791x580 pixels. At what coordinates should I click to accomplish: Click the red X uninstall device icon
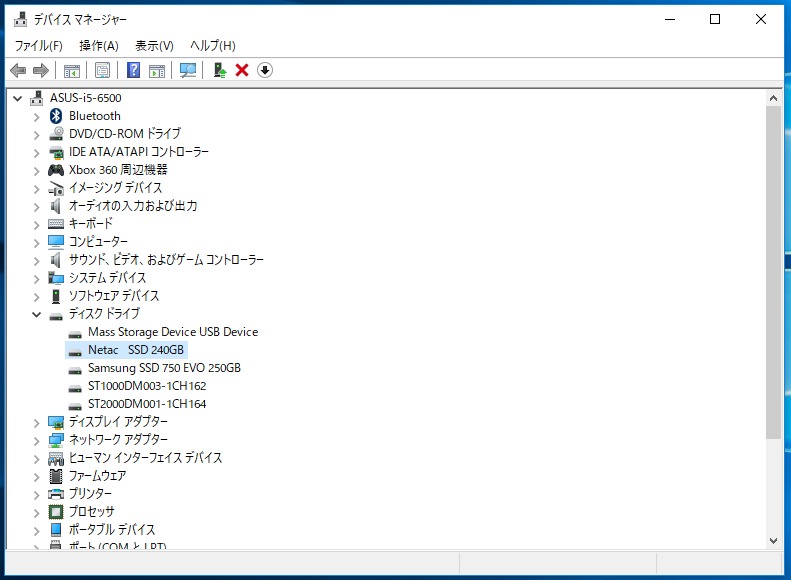click(242, 70)
